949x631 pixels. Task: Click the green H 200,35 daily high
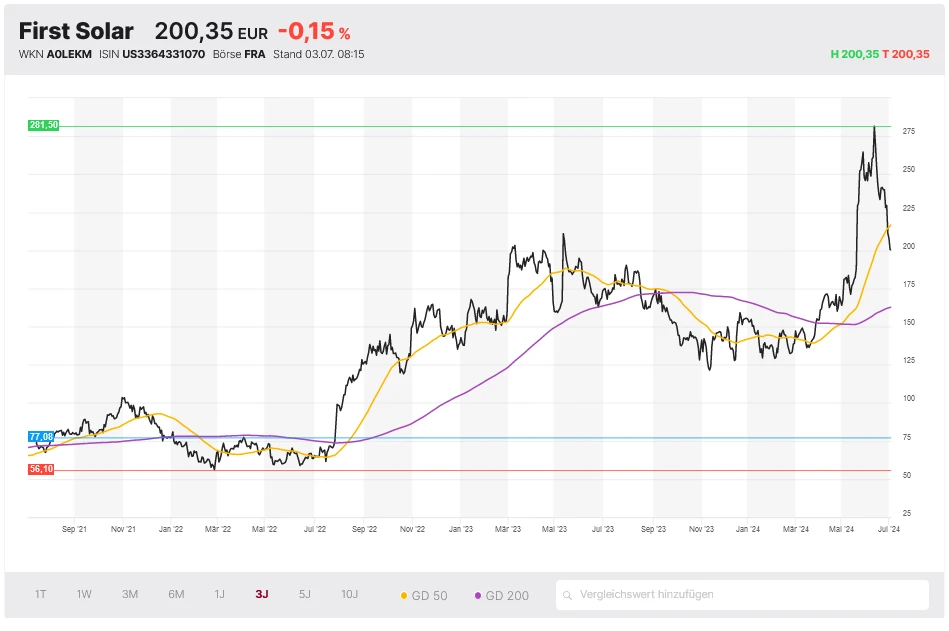[x=853, y=54]
